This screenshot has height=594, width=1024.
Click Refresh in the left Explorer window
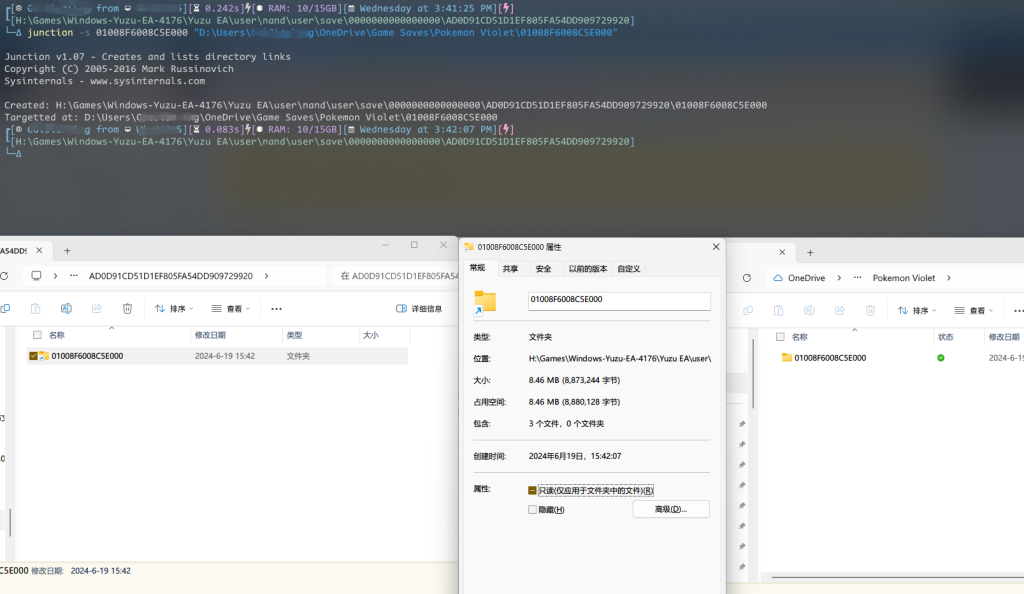(5, 276)
